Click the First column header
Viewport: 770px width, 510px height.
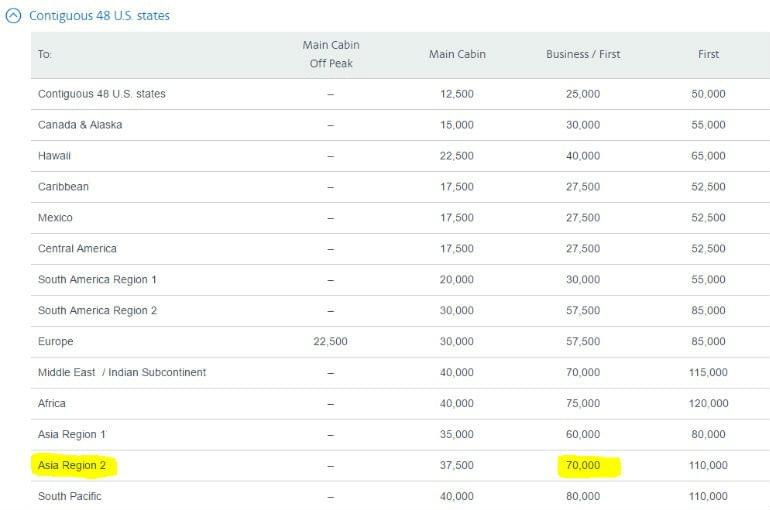click(x=708, y=54)
